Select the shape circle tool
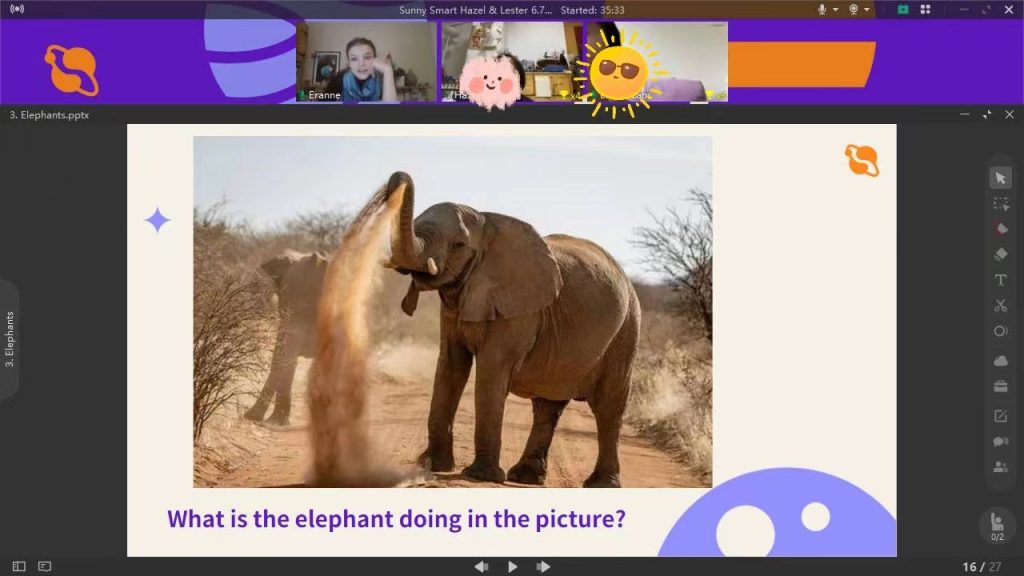Viewport: 1024px width, 576px height. [1000, 331]
